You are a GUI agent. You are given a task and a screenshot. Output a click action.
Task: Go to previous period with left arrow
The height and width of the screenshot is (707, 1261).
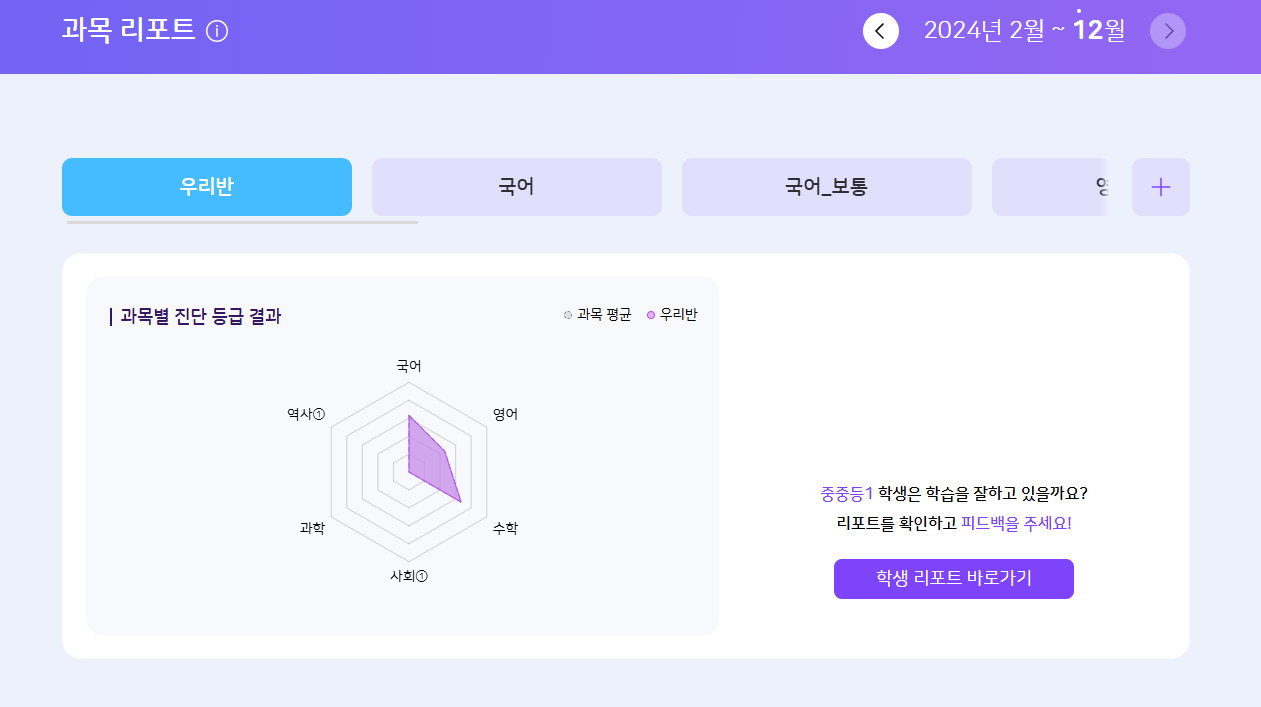pos(880,31)
